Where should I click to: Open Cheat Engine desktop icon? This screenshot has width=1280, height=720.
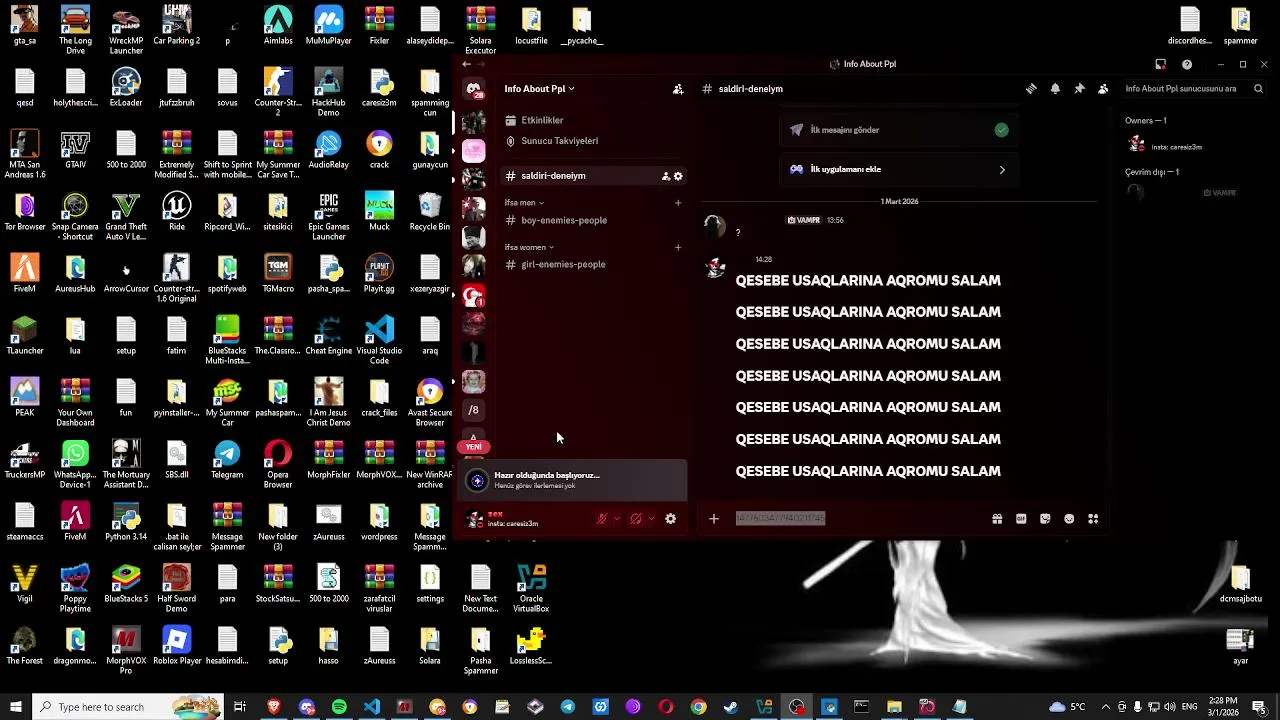coord(329,337)
